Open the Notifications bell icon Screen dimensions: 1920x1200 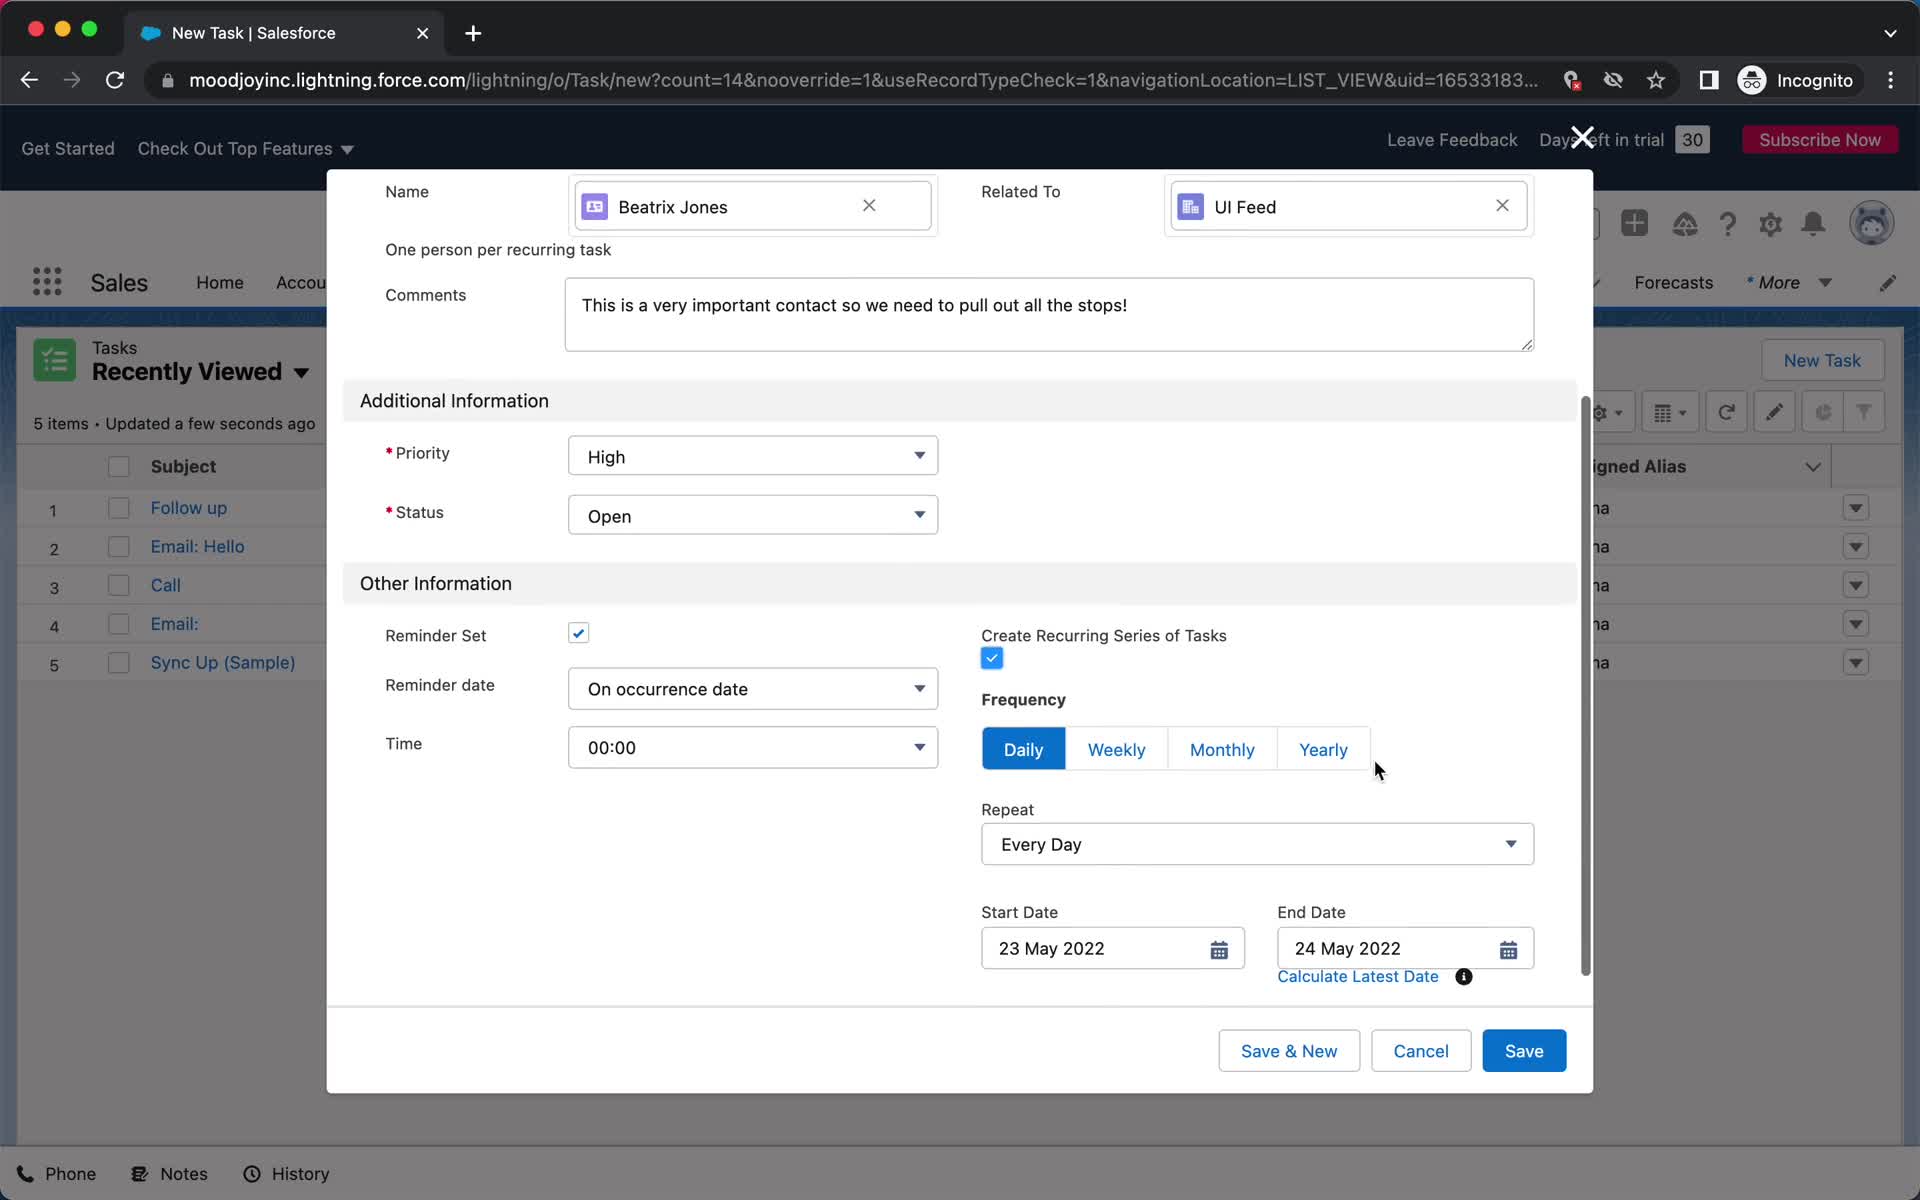(1813, 224)
